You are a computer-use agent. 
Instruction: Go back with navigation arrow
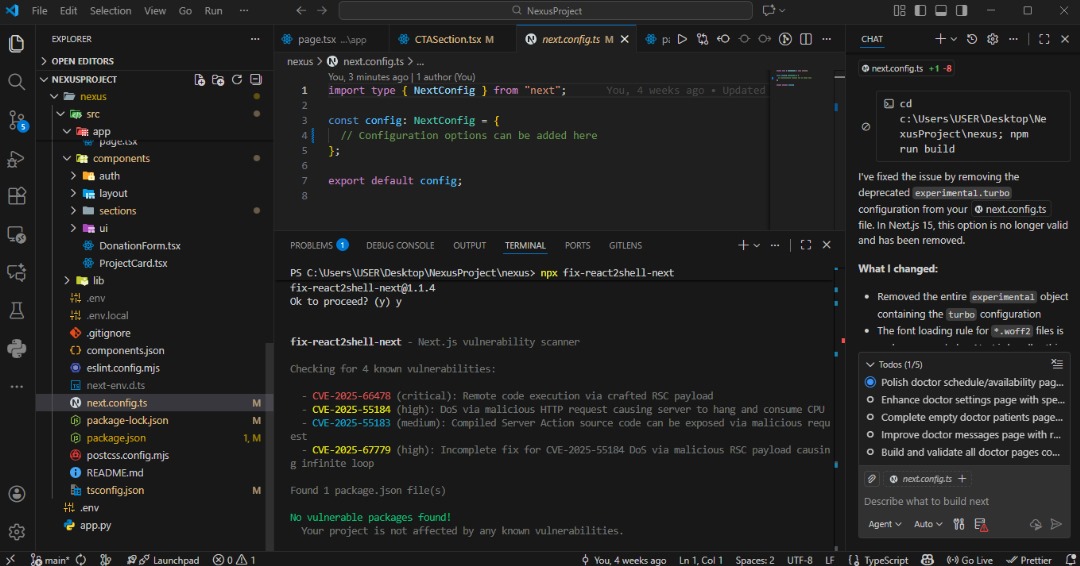pyautogui.click(x=301, y=10)
